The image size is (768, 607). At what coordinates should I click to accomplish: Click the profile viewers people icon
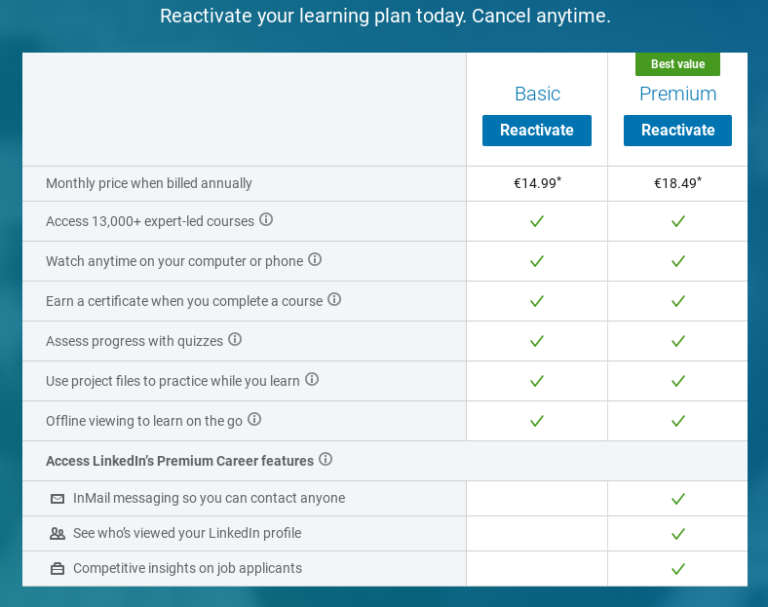point(57,534)
